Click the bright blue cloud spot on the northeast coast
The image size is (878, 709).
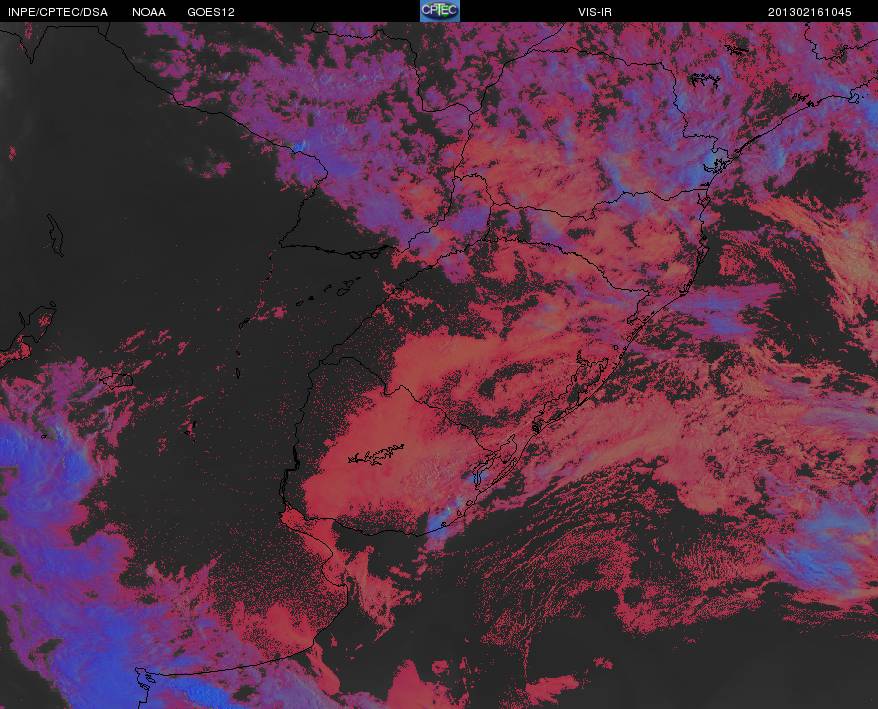[x=712, y=162]
